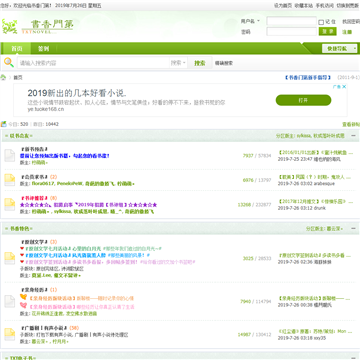This screenshot has height=360, width=360.
Task: Click the statistics icon beside today's count
Action: coord(3,124)
